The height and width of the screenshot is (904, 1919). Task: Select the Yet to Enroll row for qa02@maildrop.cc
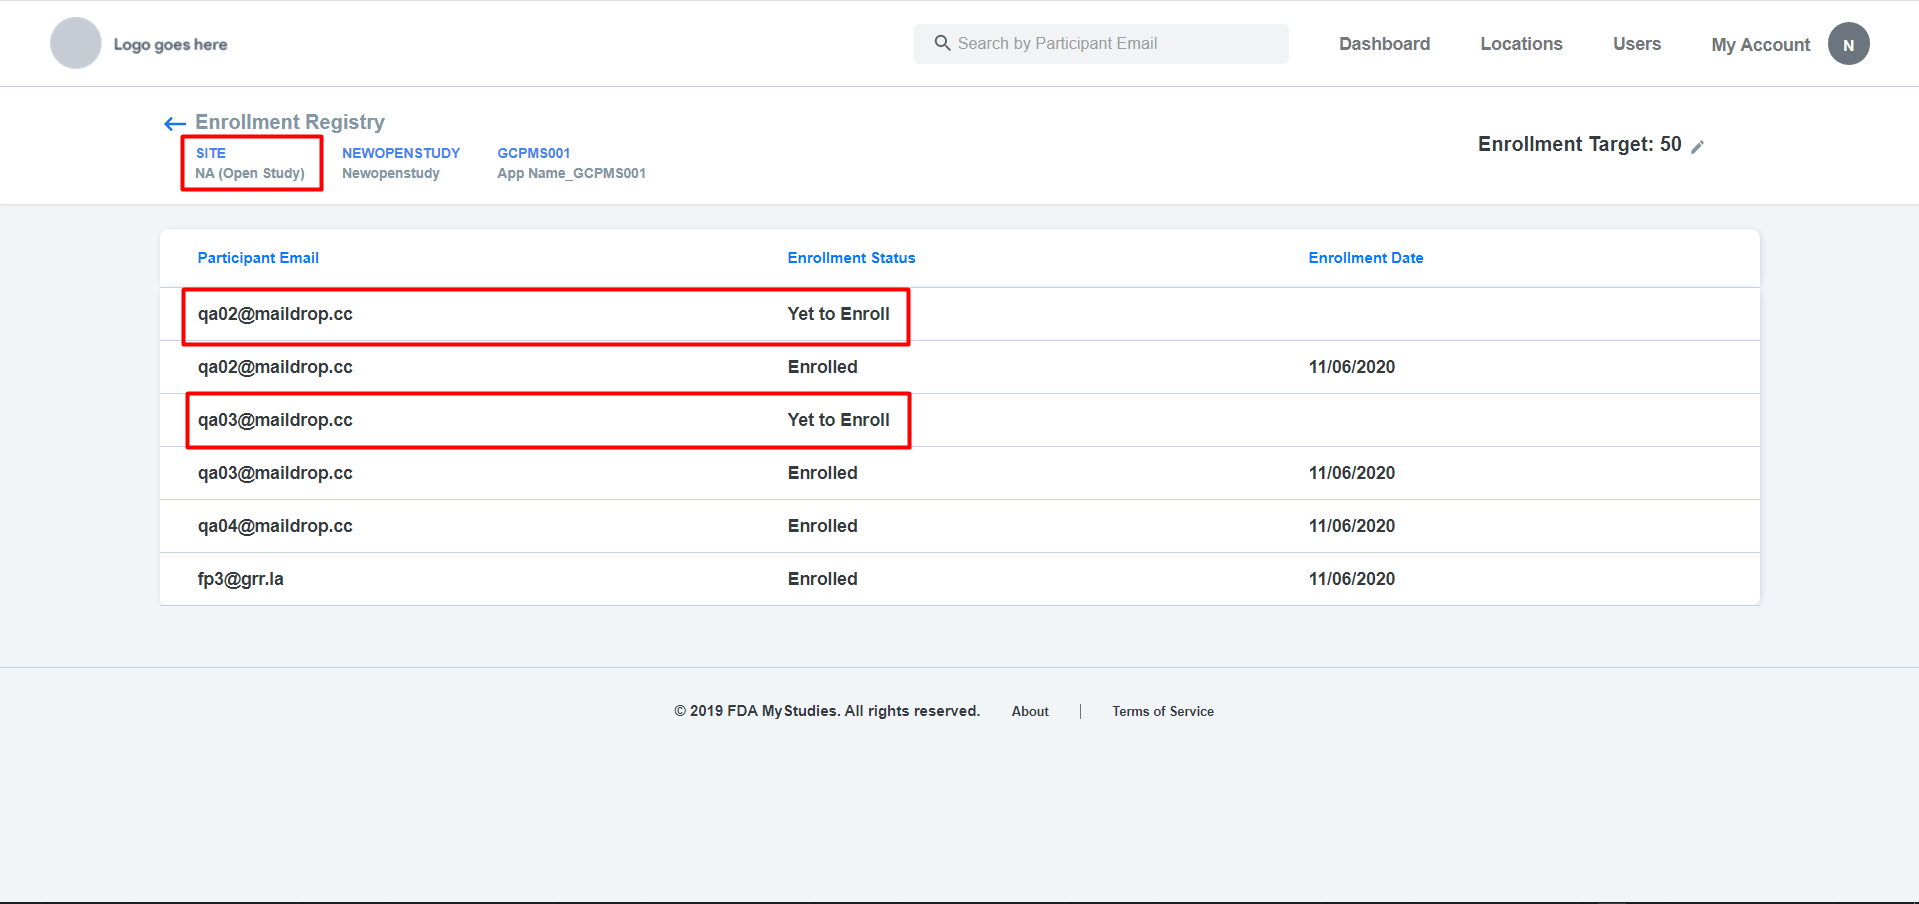tap(545, 314)
